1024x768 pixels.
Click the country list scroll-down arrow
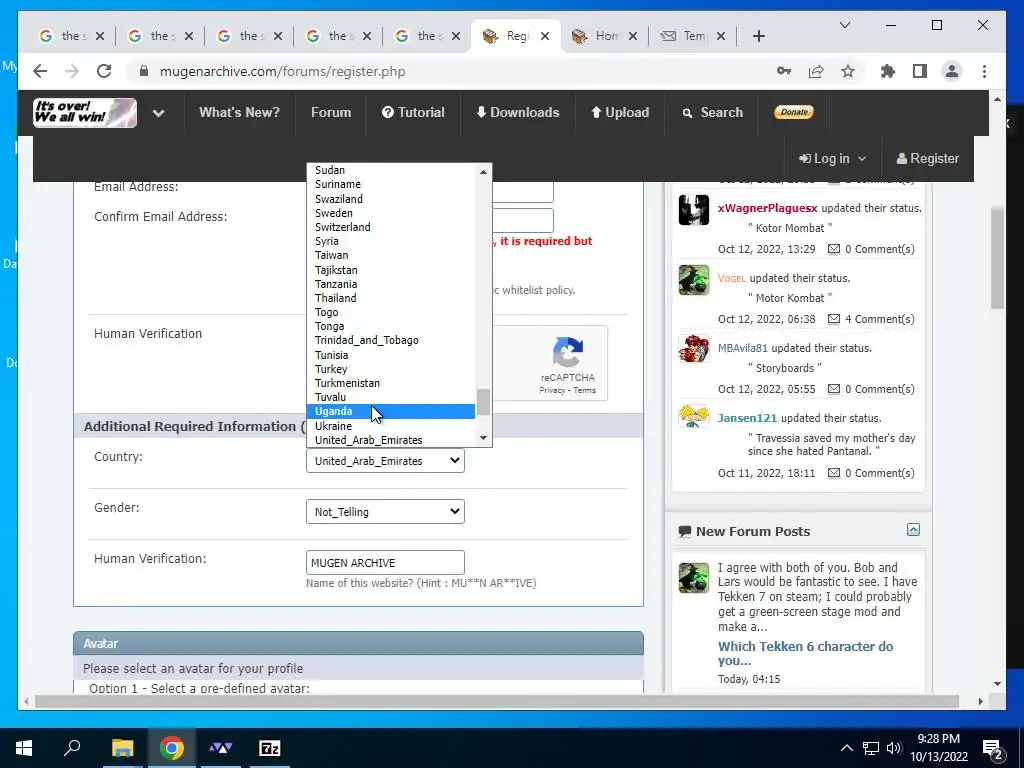click(x=483, y=438)
